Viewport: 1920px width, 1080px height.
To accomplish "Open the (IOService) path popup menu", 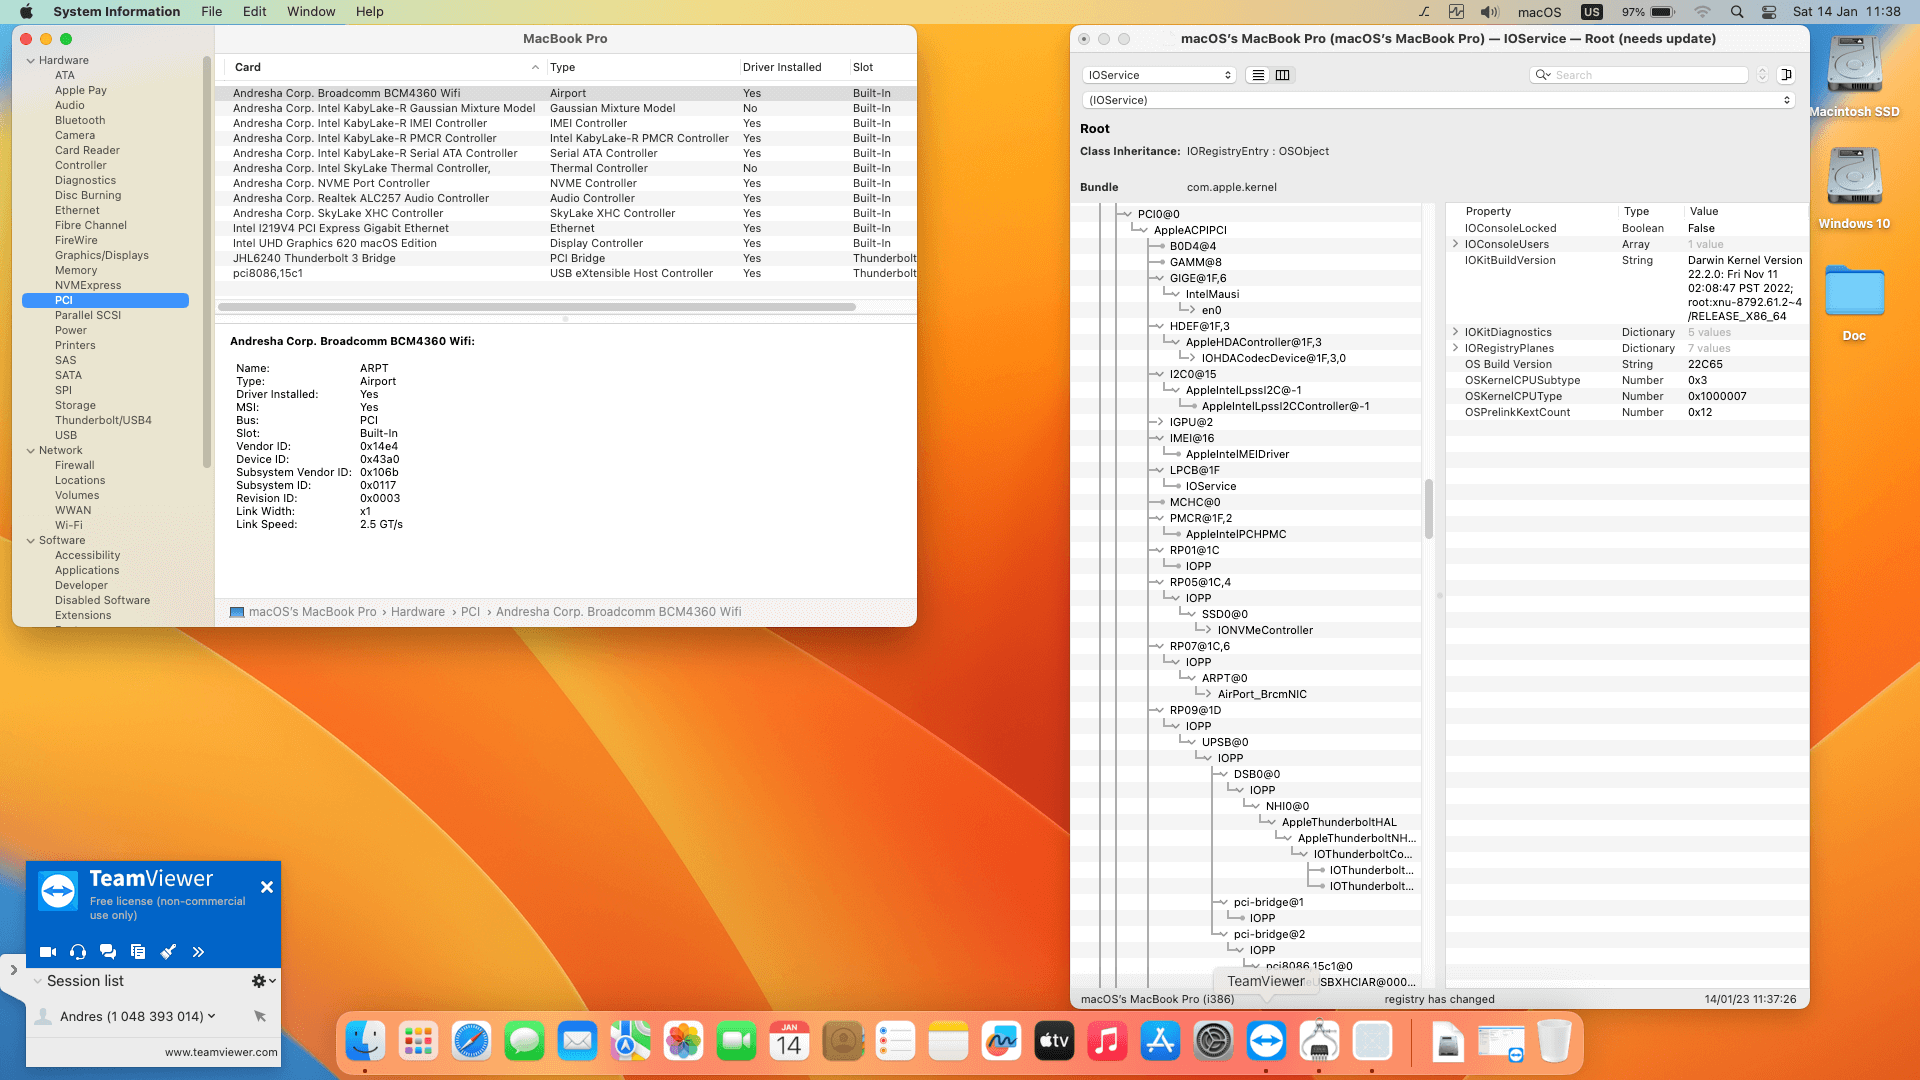I will 1438,100.
